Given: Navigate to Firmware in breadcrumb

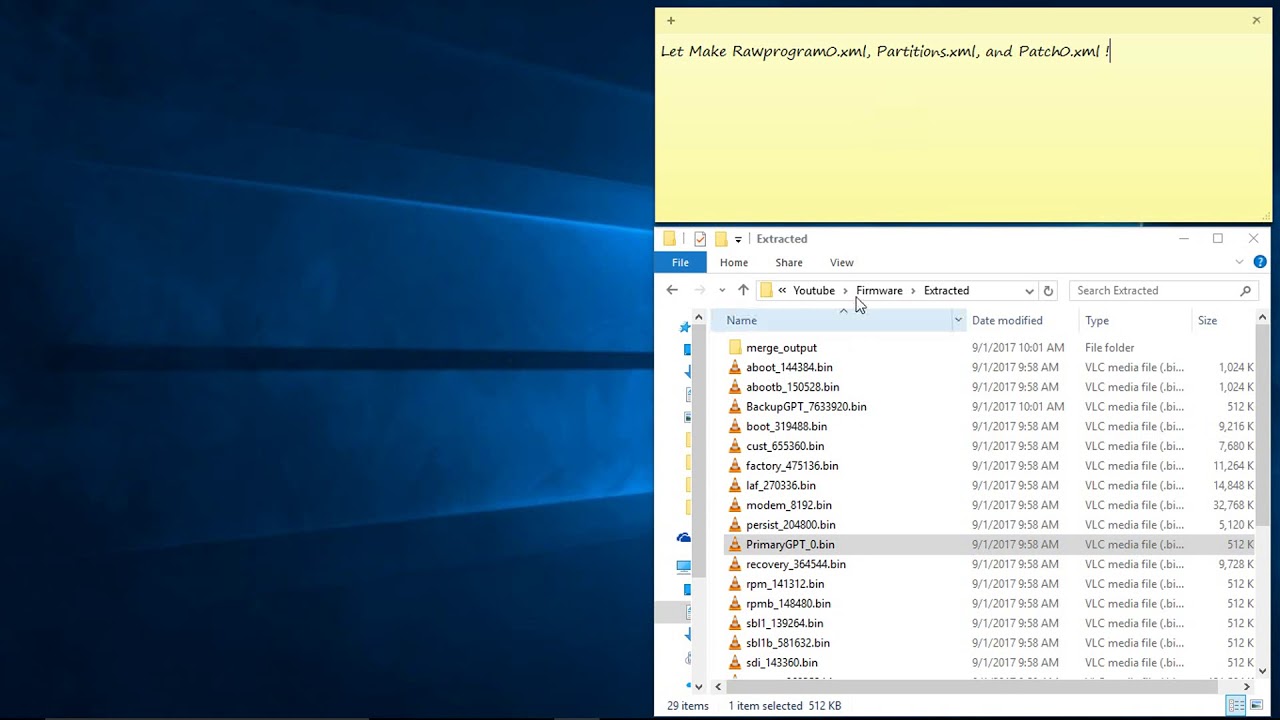Looking at the screenshot, I should click(879, 290).
